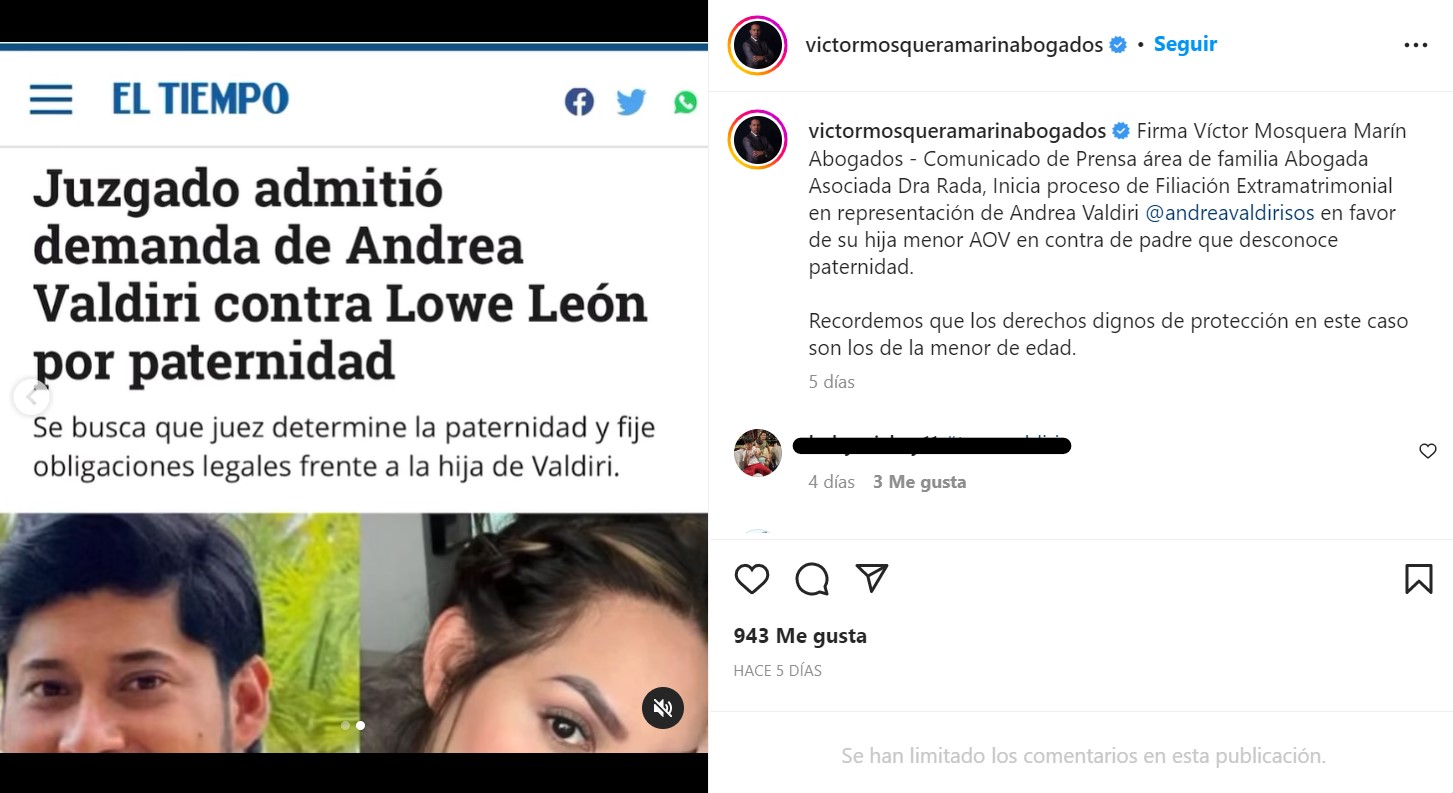The height and width of the screenshot is (793, 1453).
Task: Click Facebook share icon in article
Action: (x=579, y=101)
